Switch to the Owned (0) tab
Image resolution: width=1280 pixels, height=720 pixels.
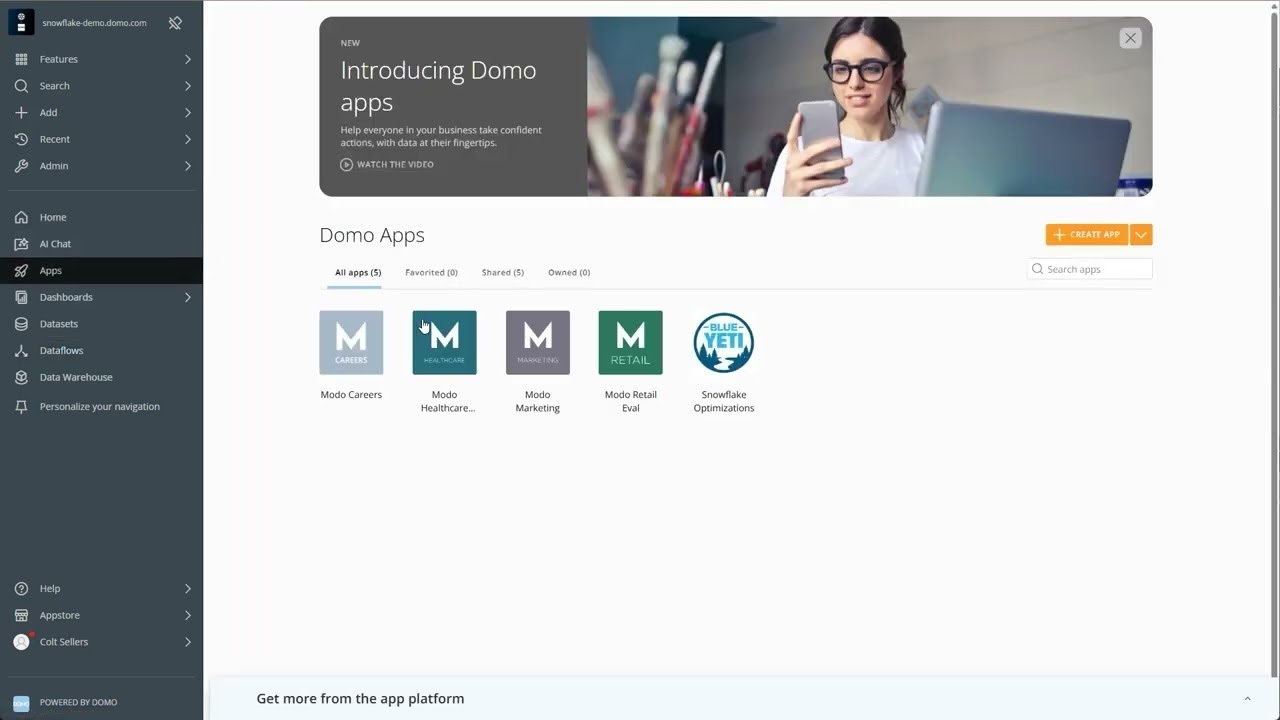(569, 272)
